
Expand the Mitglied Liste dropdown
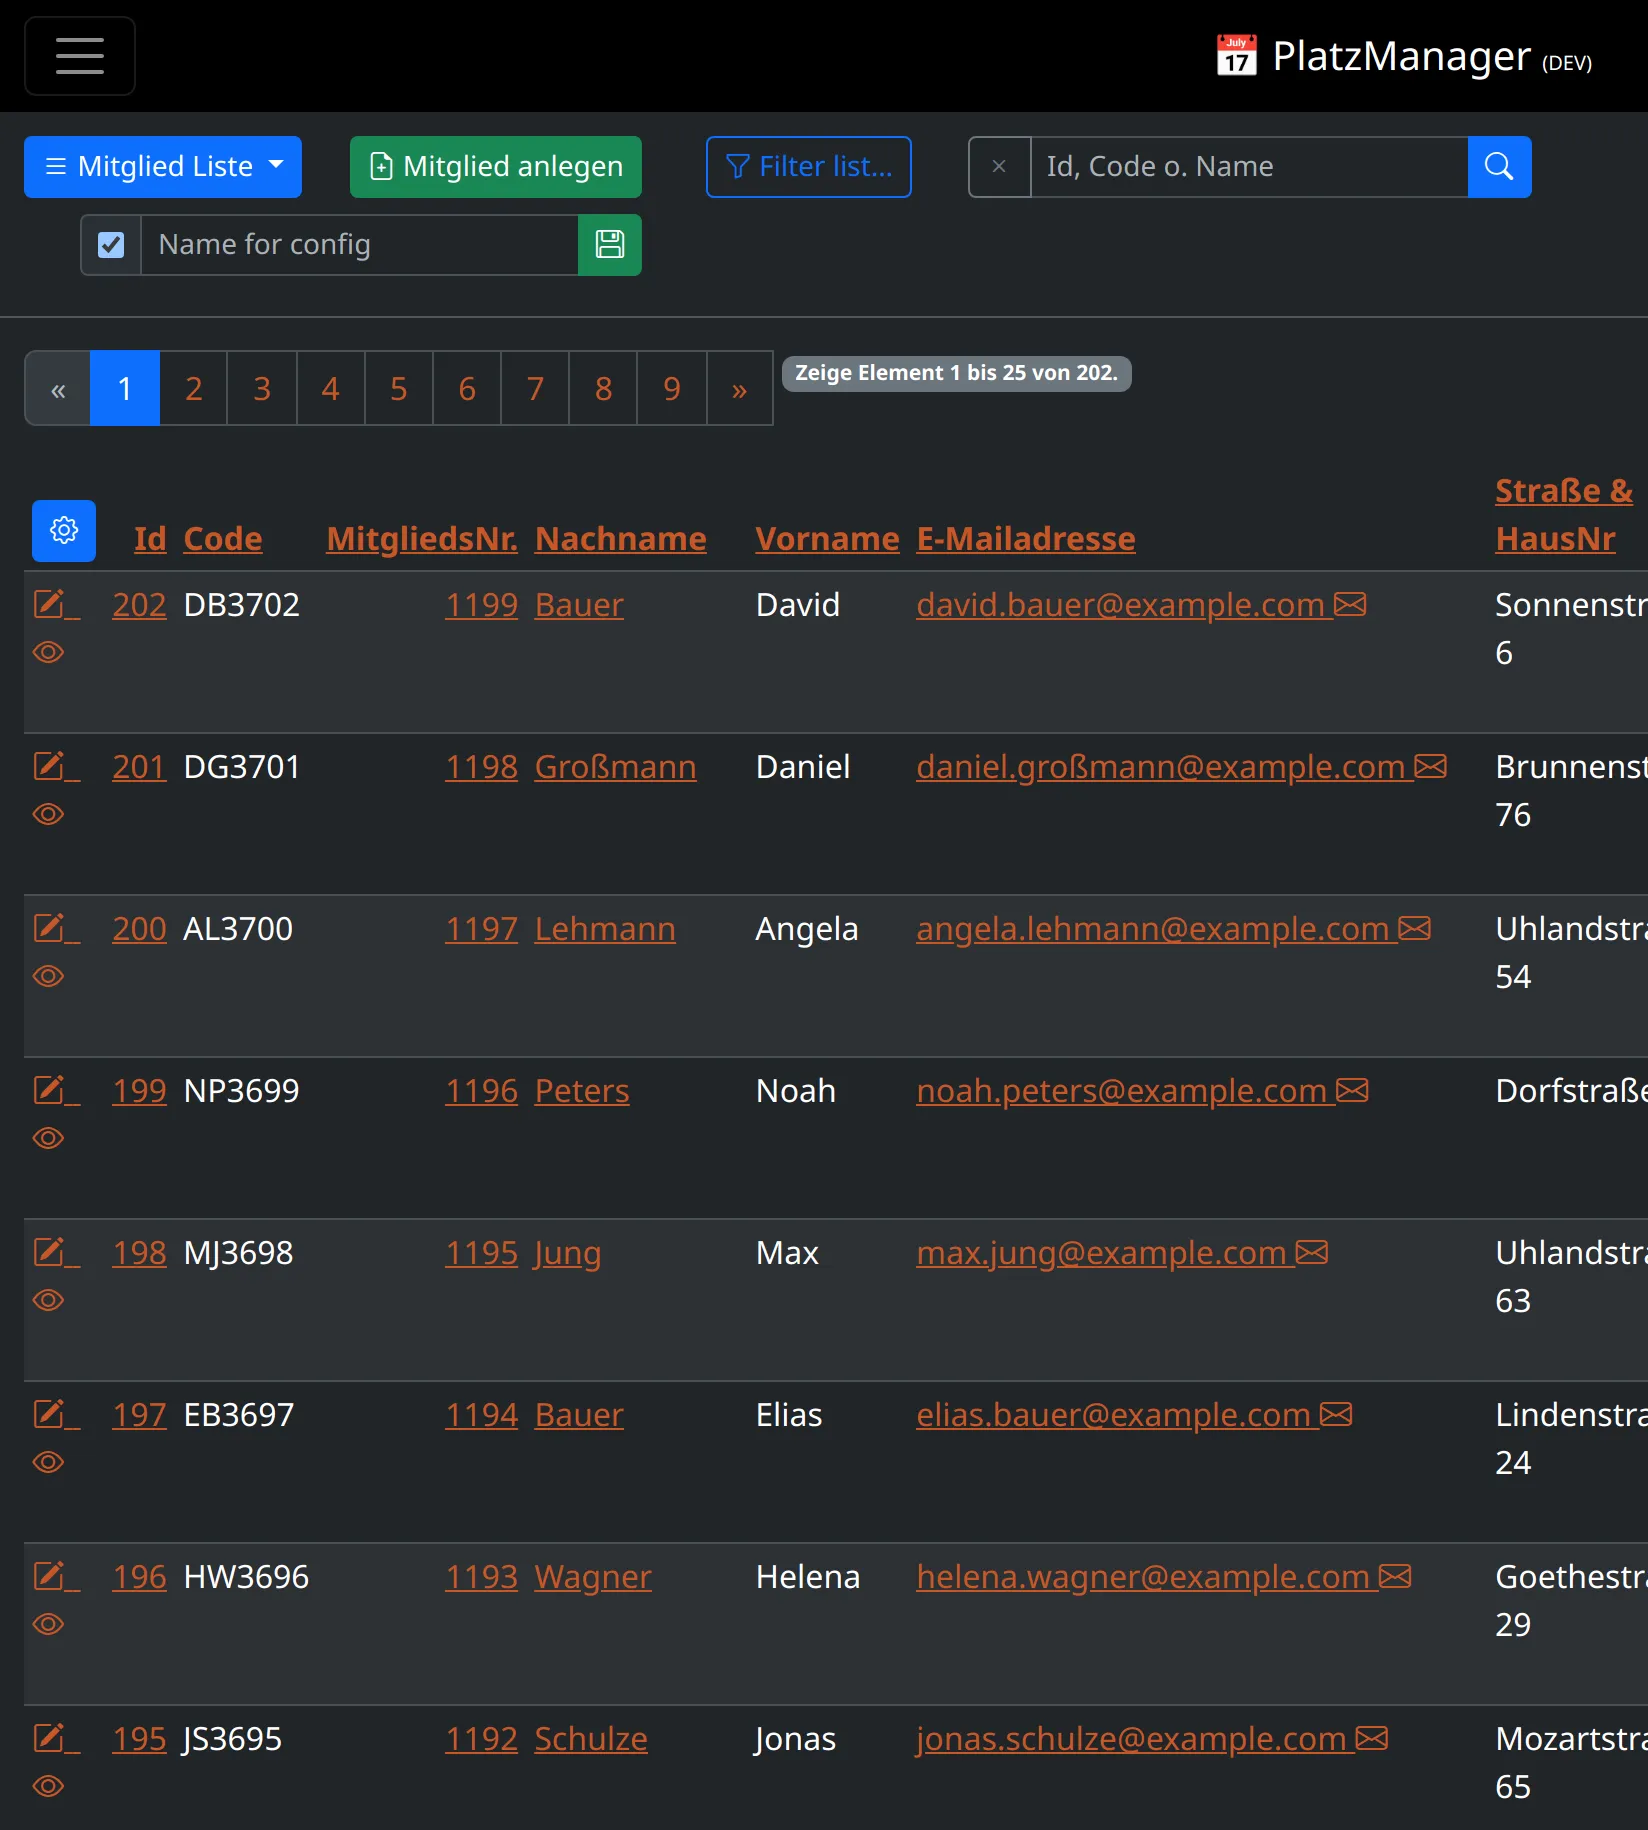163,167
